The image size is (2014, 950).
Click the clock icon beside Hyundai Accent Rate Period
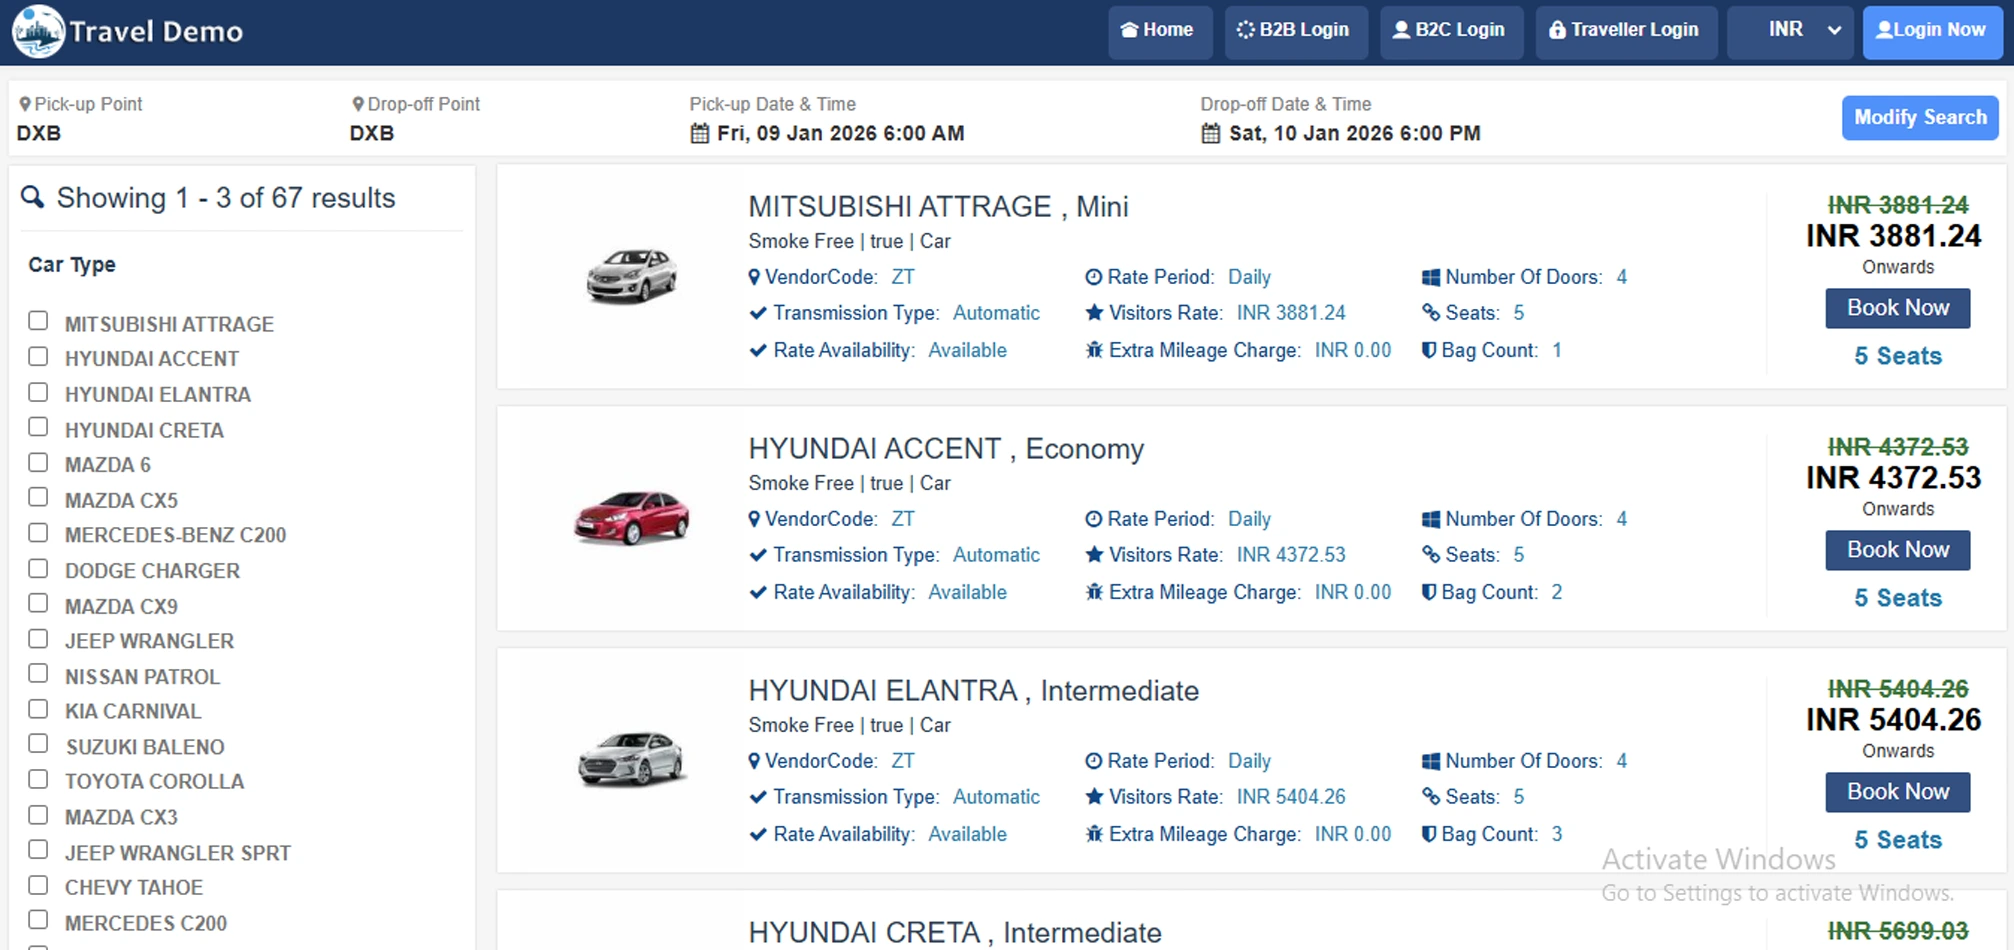pyautogui.click(x=1094, y=519)
